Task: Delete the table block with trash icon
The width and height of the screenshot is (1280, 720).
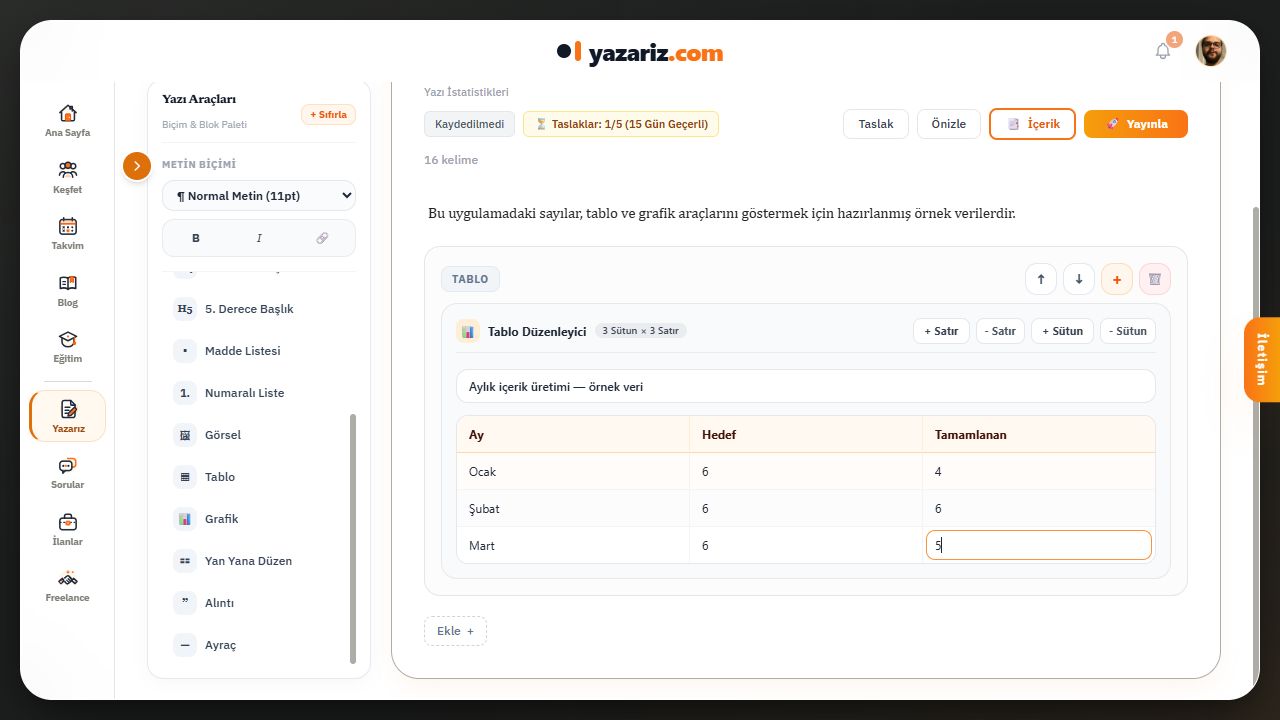Action: pos(1155,279)
